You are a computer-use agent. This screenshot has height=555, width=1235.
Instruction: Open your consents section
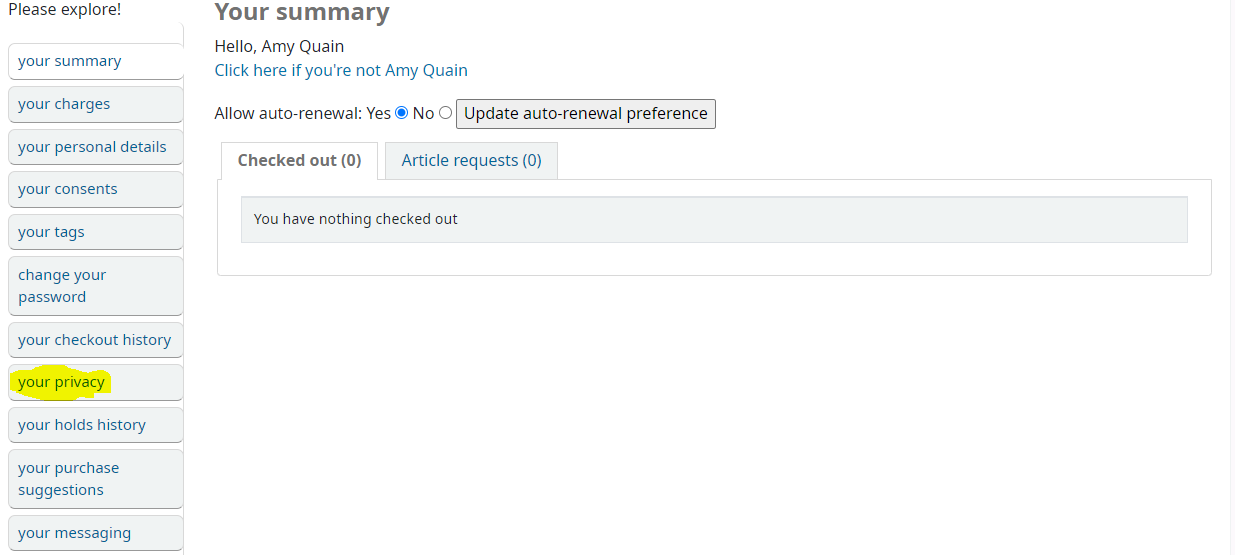(x=96, y=189)
